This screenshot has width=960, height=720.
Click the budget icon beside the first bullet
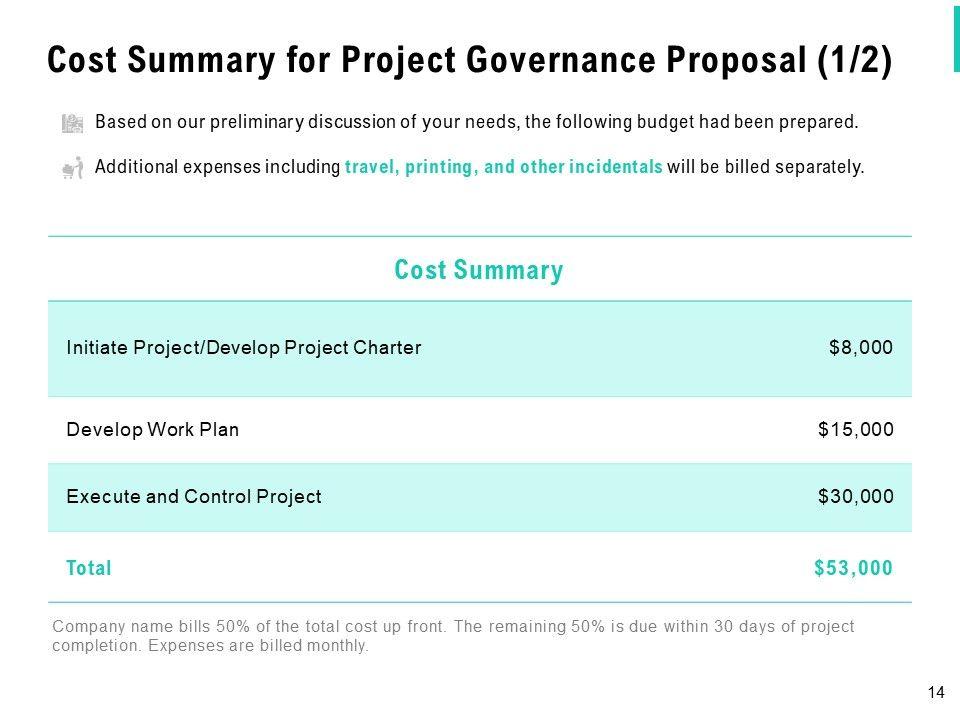72,123
